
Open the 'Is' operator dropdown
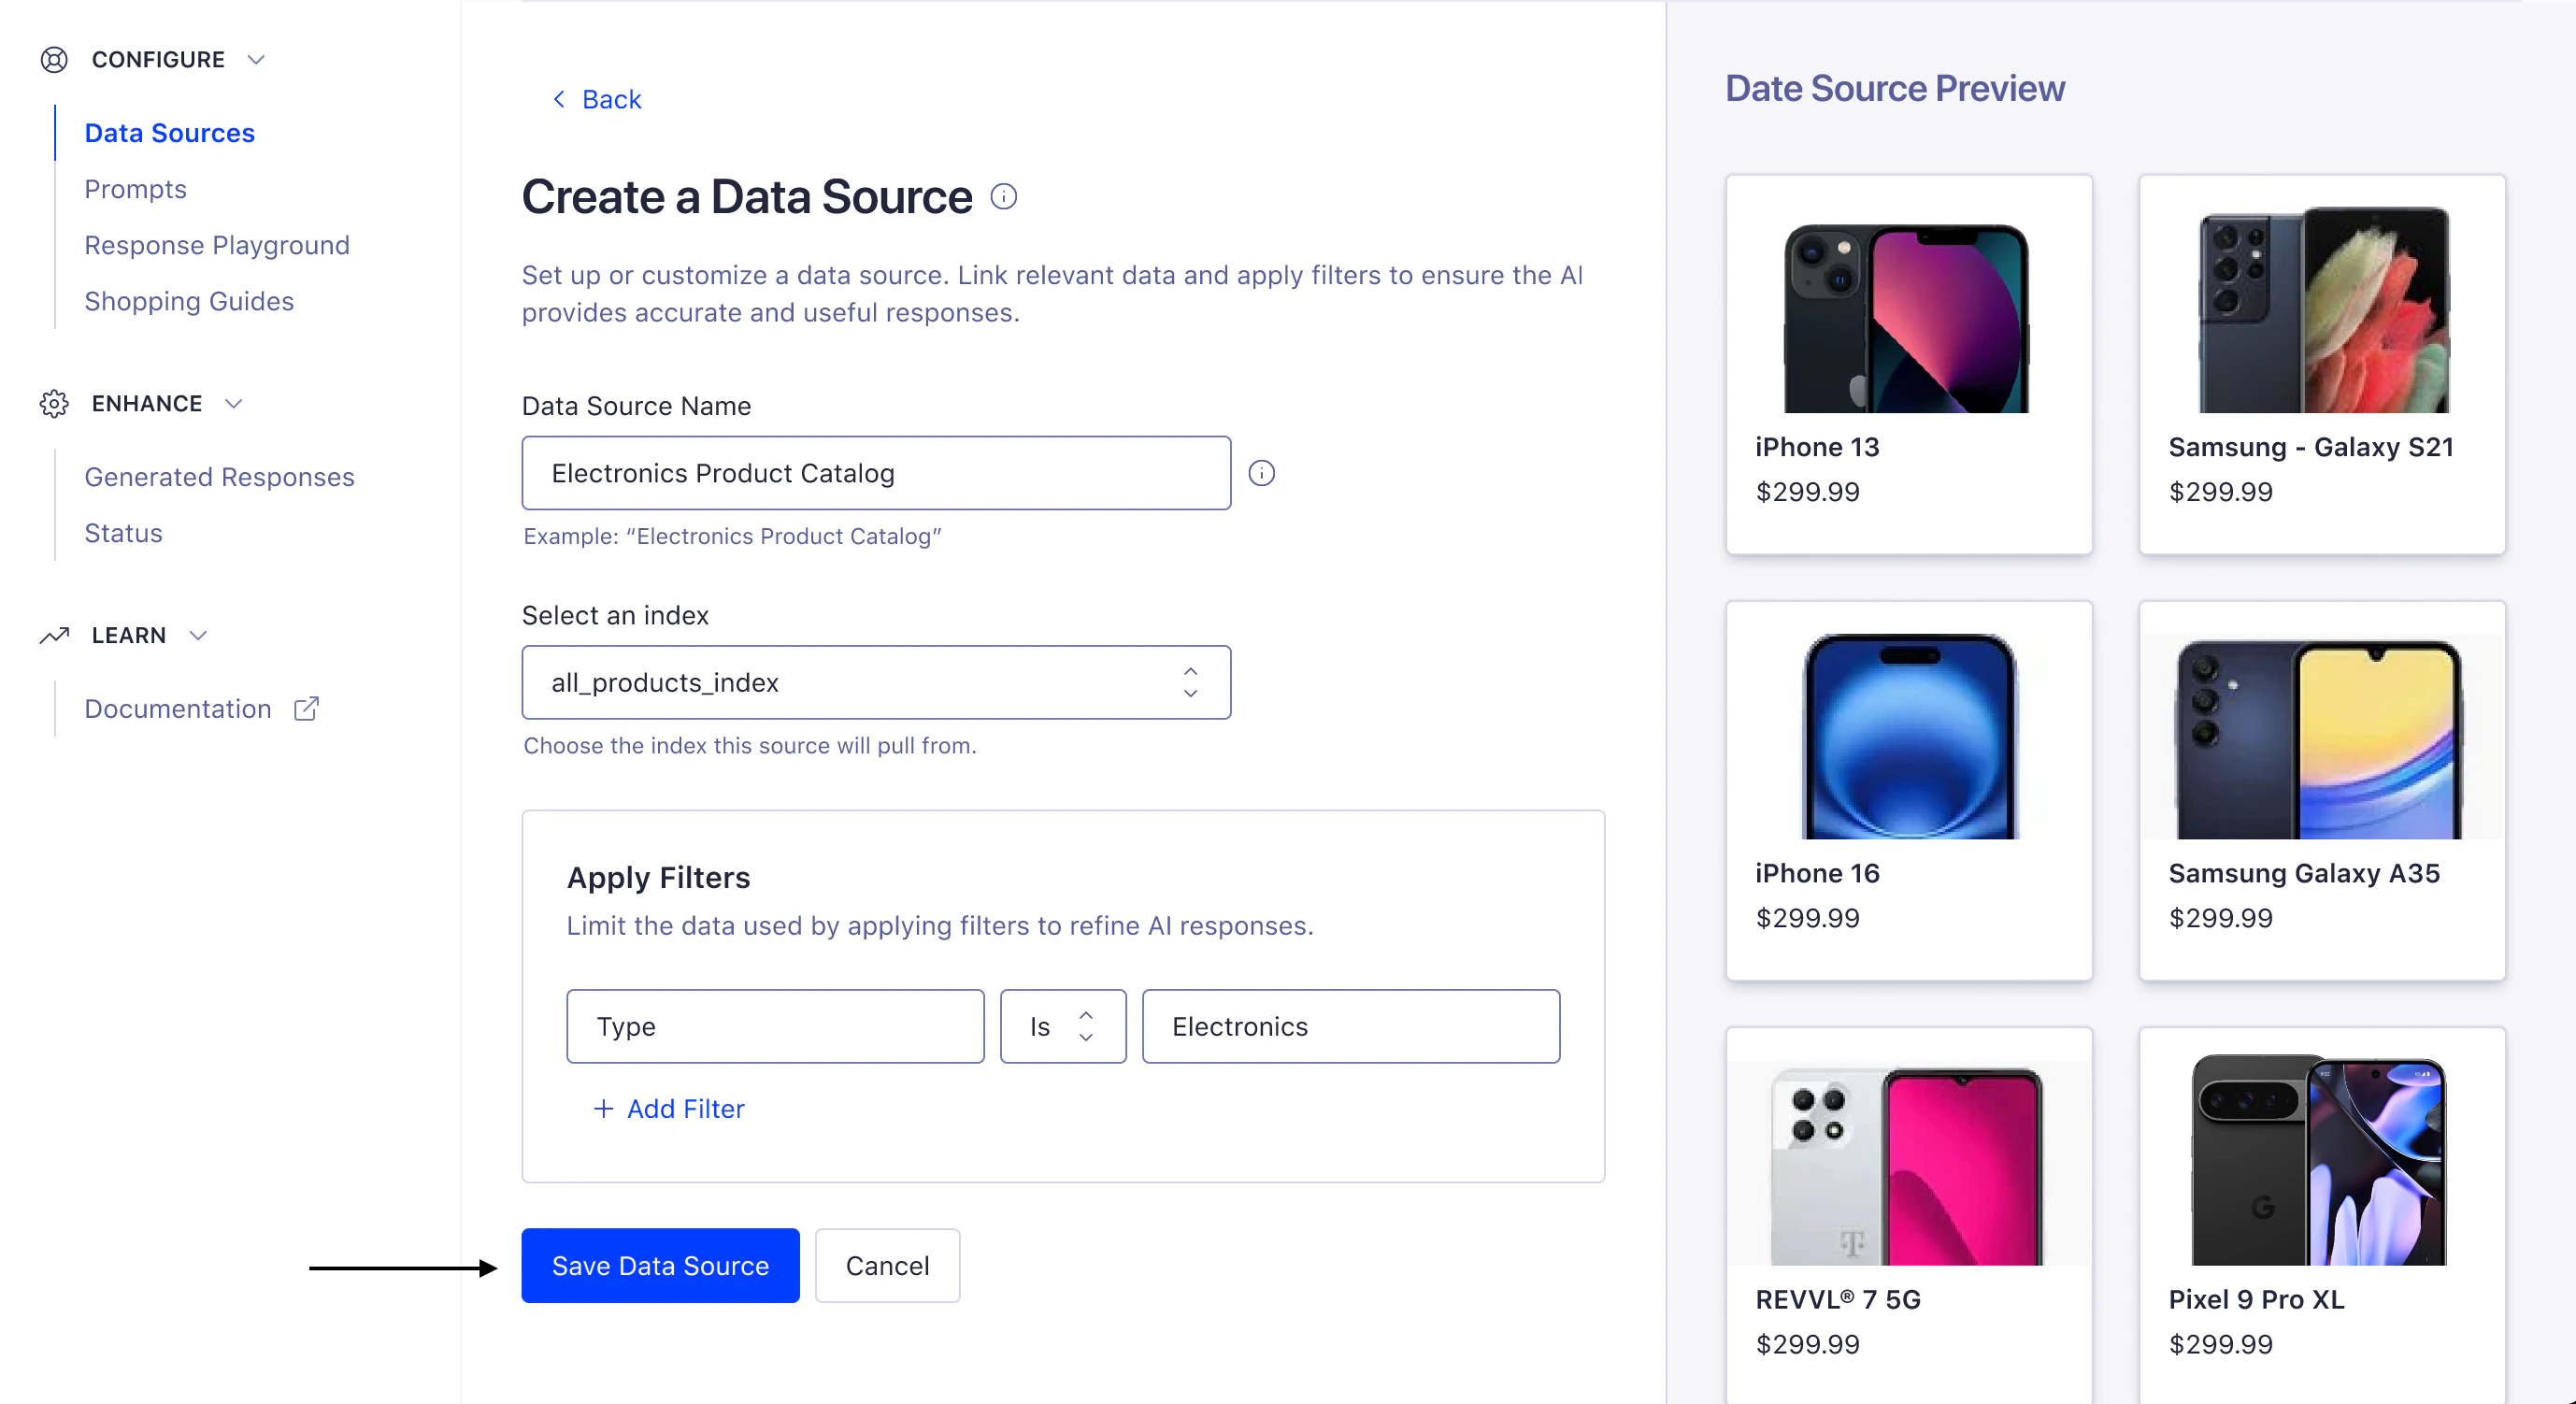pos(1063,1026)
